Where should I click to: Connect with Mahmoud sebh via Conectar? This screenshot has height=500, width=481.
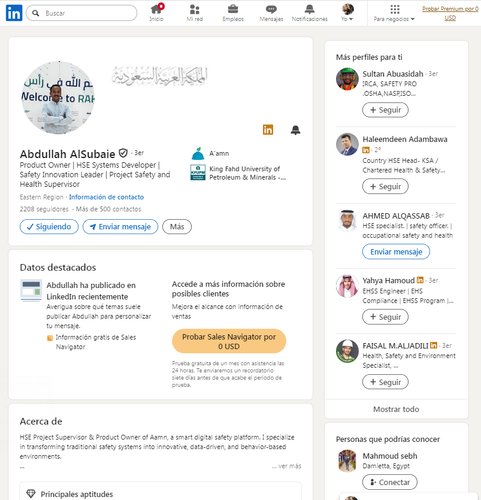(x=390, y=482)
